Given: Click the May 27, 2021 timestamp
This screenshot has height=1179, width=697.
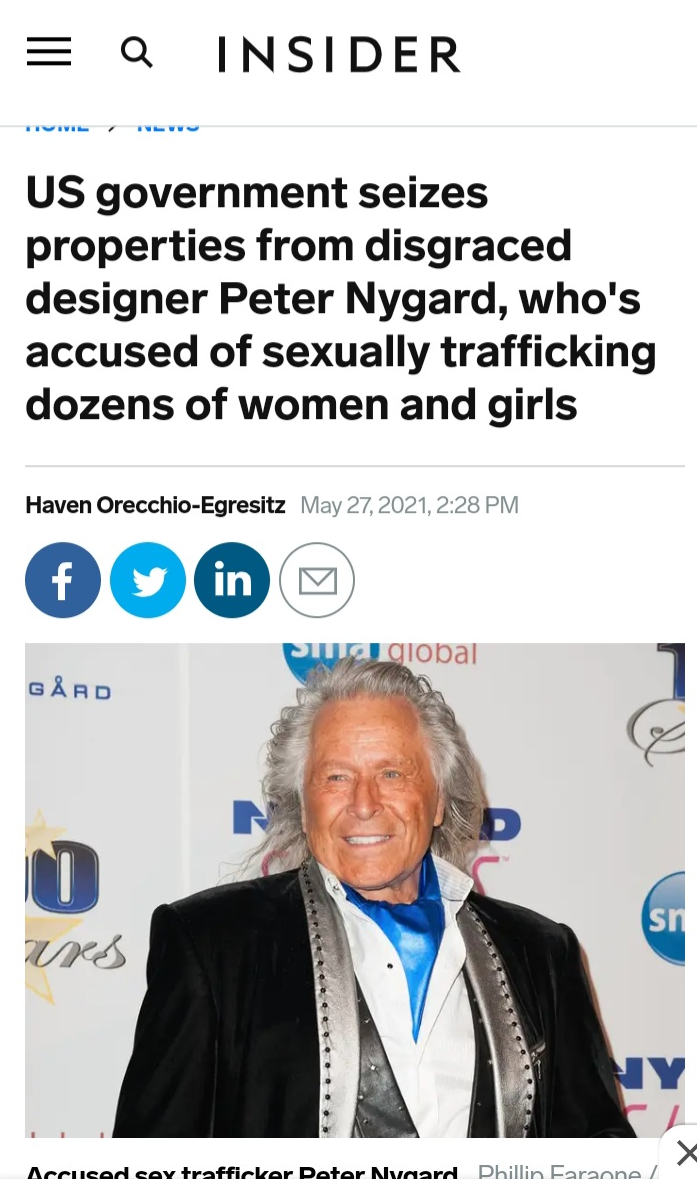Looking at the screenshot, I should (x=410, y=505).
